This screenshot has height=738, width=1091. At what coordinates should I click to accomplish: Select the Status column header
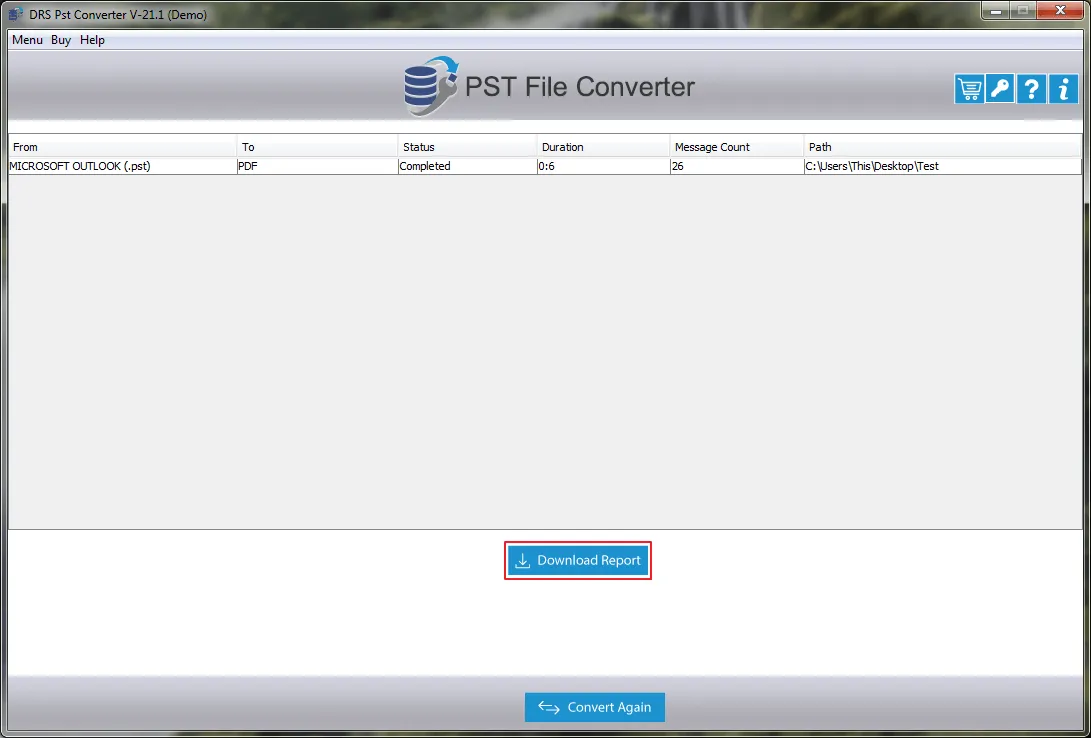tap(467, 147)
